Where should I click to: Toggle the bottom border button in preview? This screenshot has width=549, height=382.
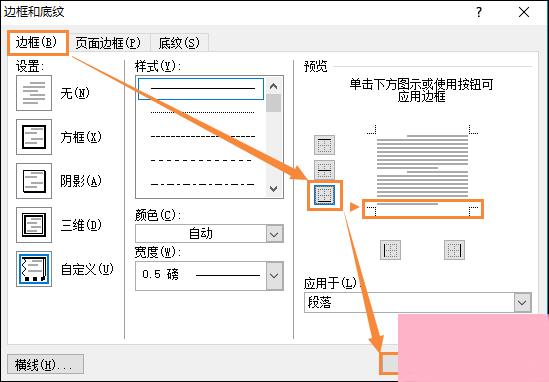325,195
